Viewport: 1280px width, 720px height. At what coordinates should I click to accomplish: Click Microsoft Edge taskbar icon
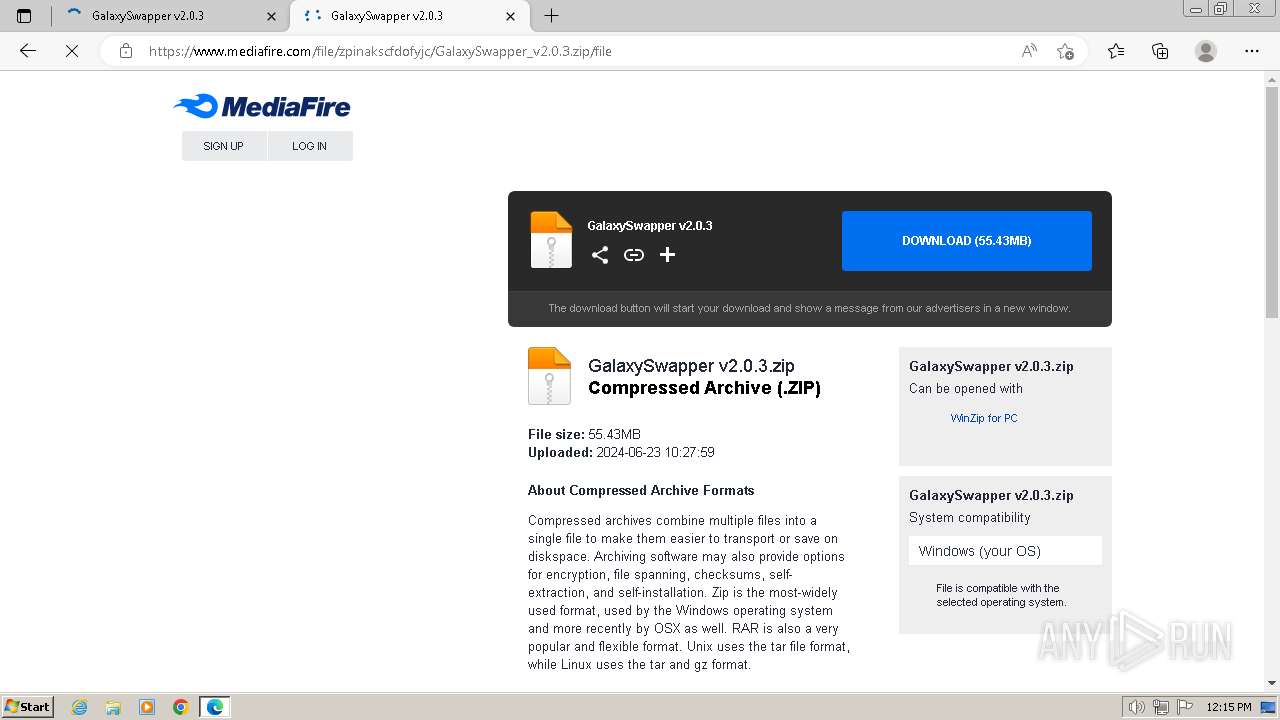click(215, 707)
